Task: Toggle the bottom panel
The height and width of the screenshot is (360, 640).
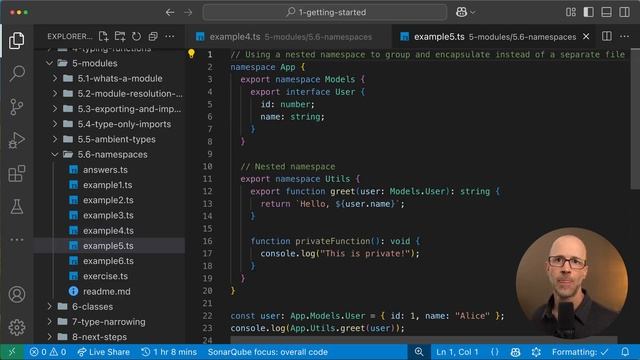Action: coord(607,12)
